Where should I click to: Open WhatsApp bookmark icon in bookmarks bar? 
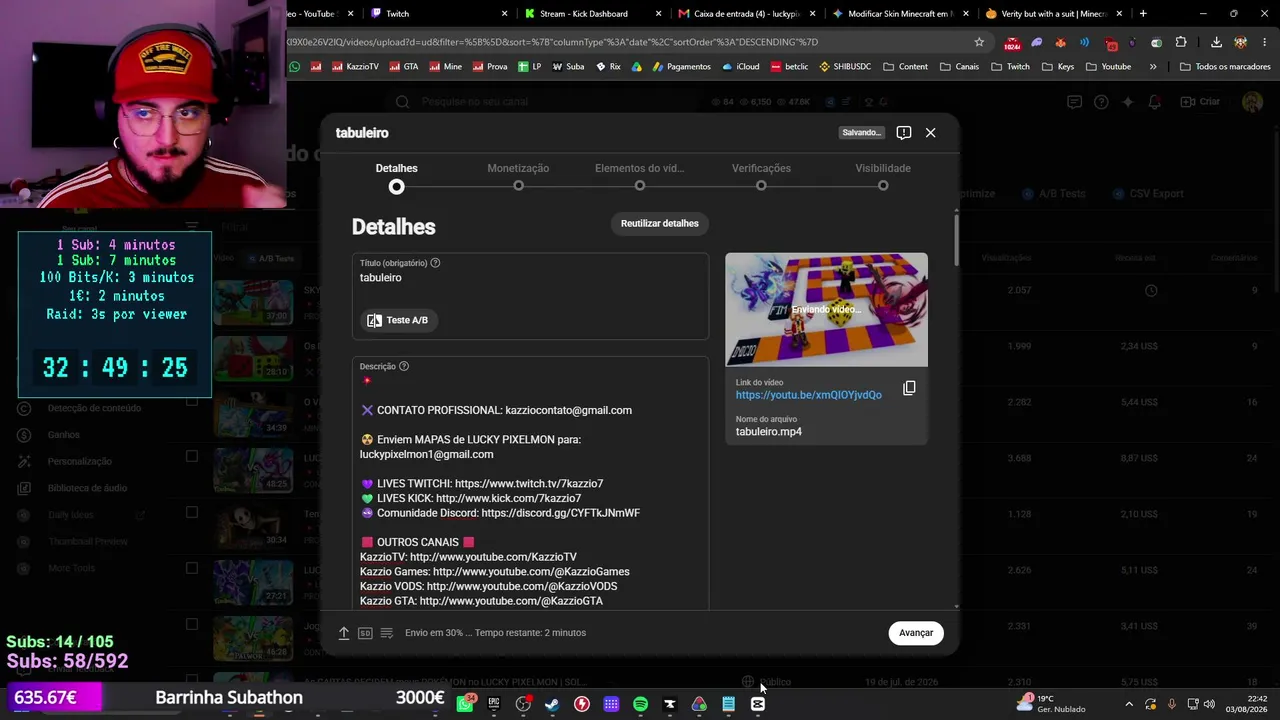[294, 67]
